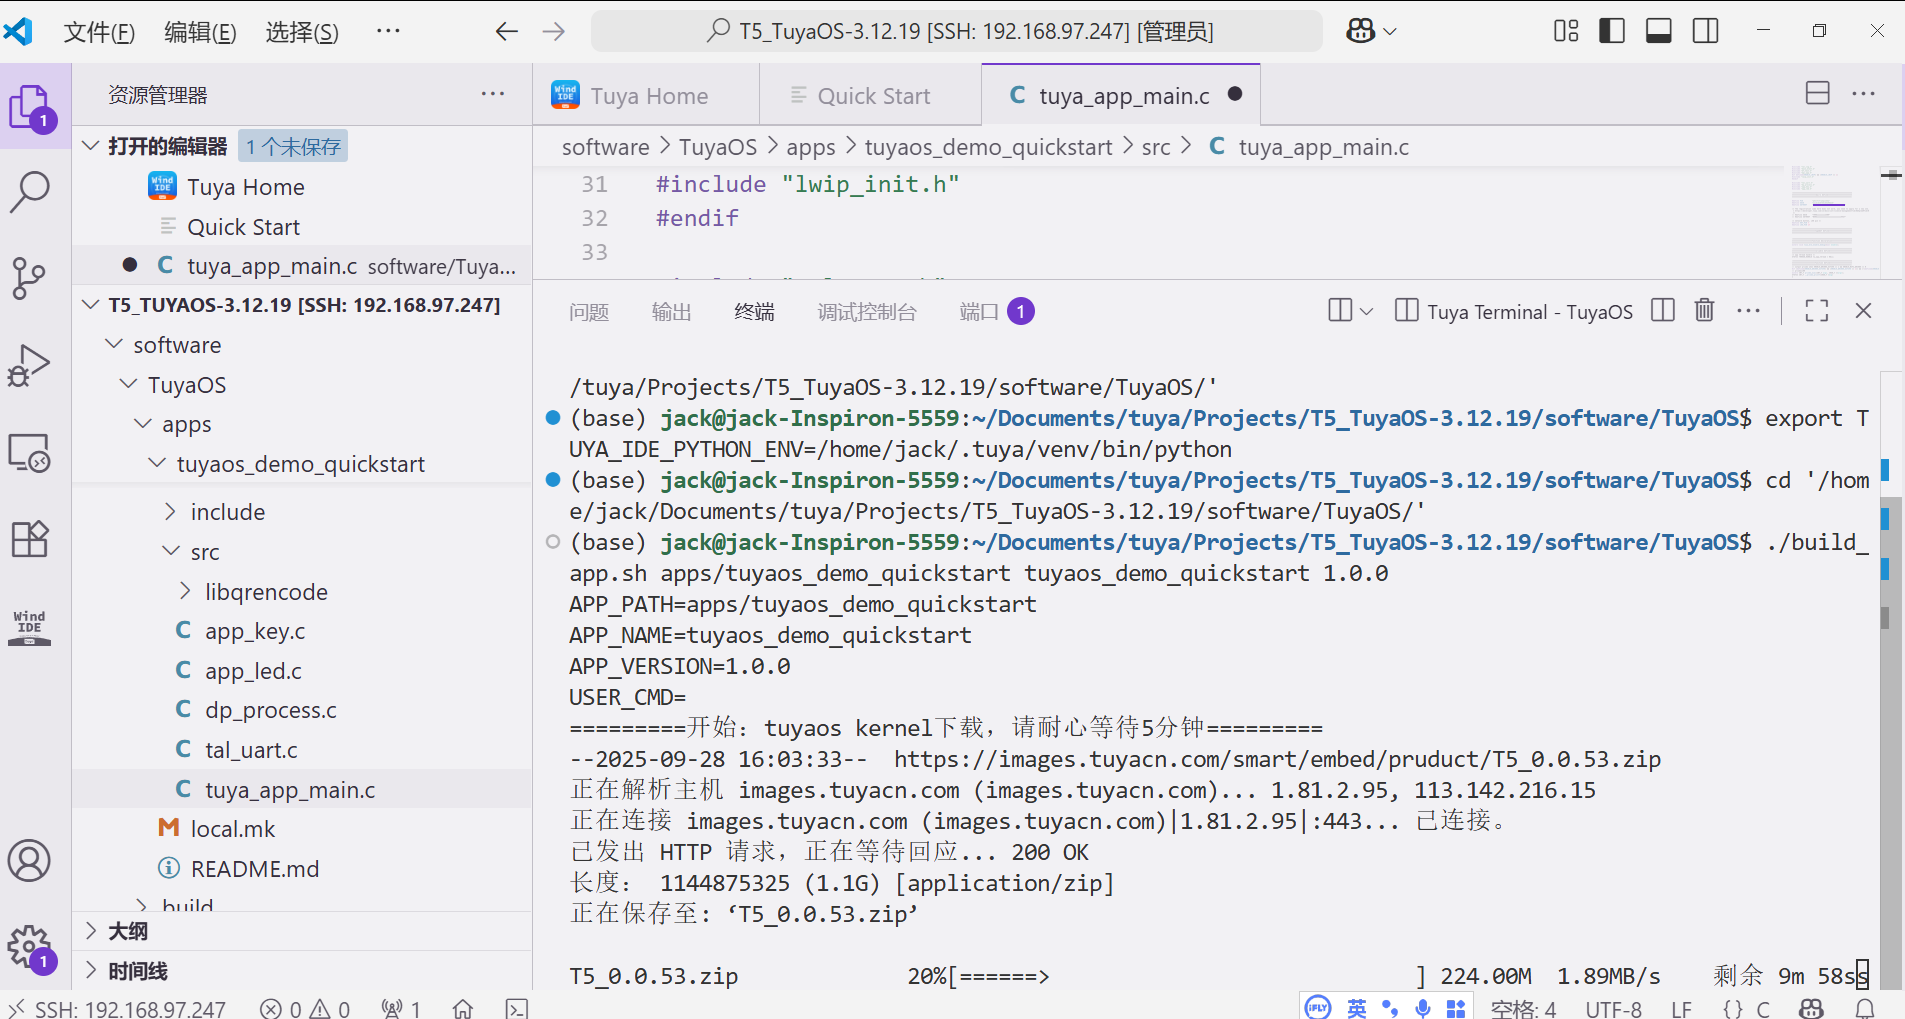Collapse the 打开的编辑器 section
This screenshot has height=1019, width=1905.
pos(91,146)
